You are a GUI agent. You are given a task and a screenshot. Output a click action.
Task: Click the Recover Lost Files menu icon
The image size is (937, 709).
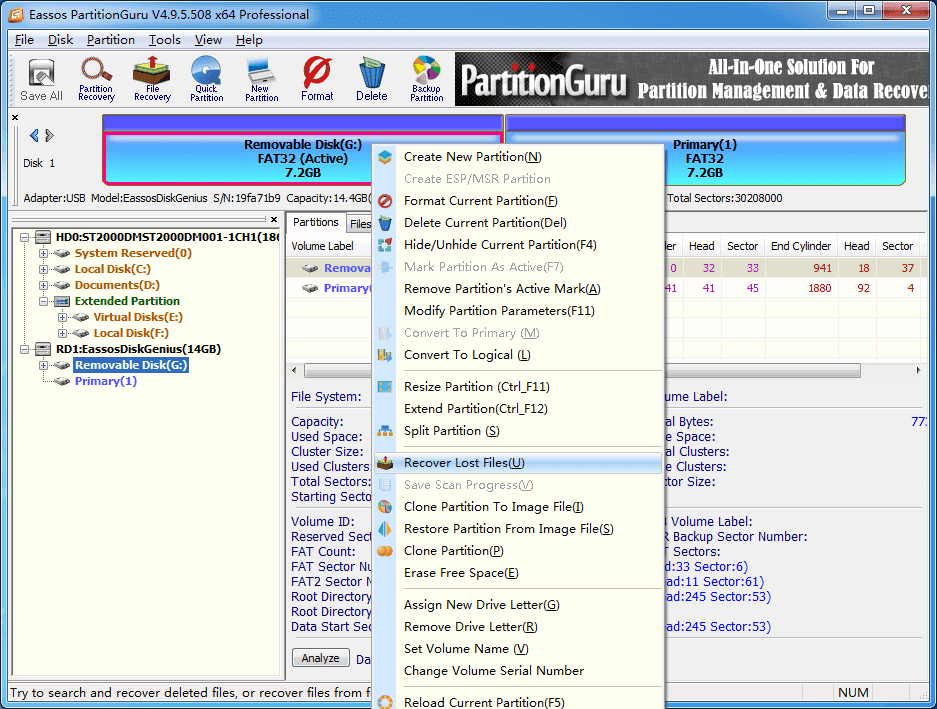[385, 463]
